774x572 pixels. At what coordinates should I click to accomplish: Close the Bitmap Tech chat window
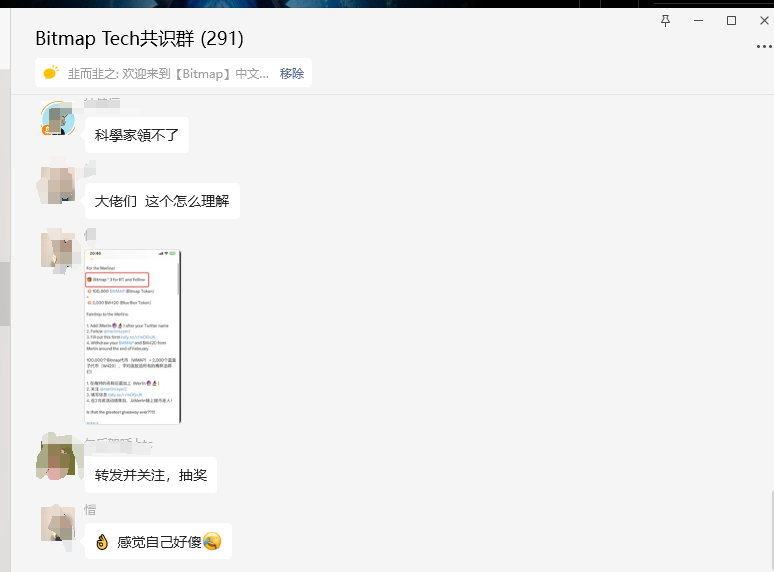coord(764,21)
